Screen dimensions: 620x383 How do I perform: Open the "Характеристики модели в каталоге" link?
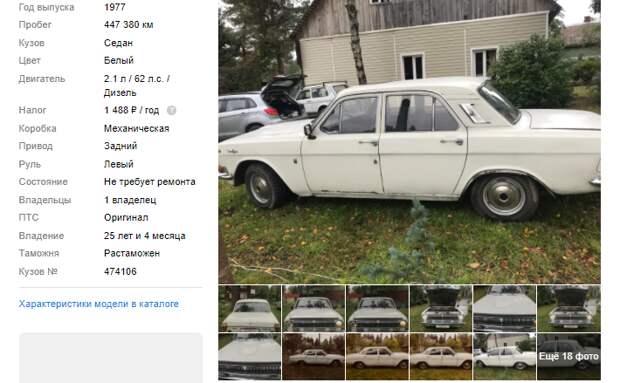tap(98, 304)
